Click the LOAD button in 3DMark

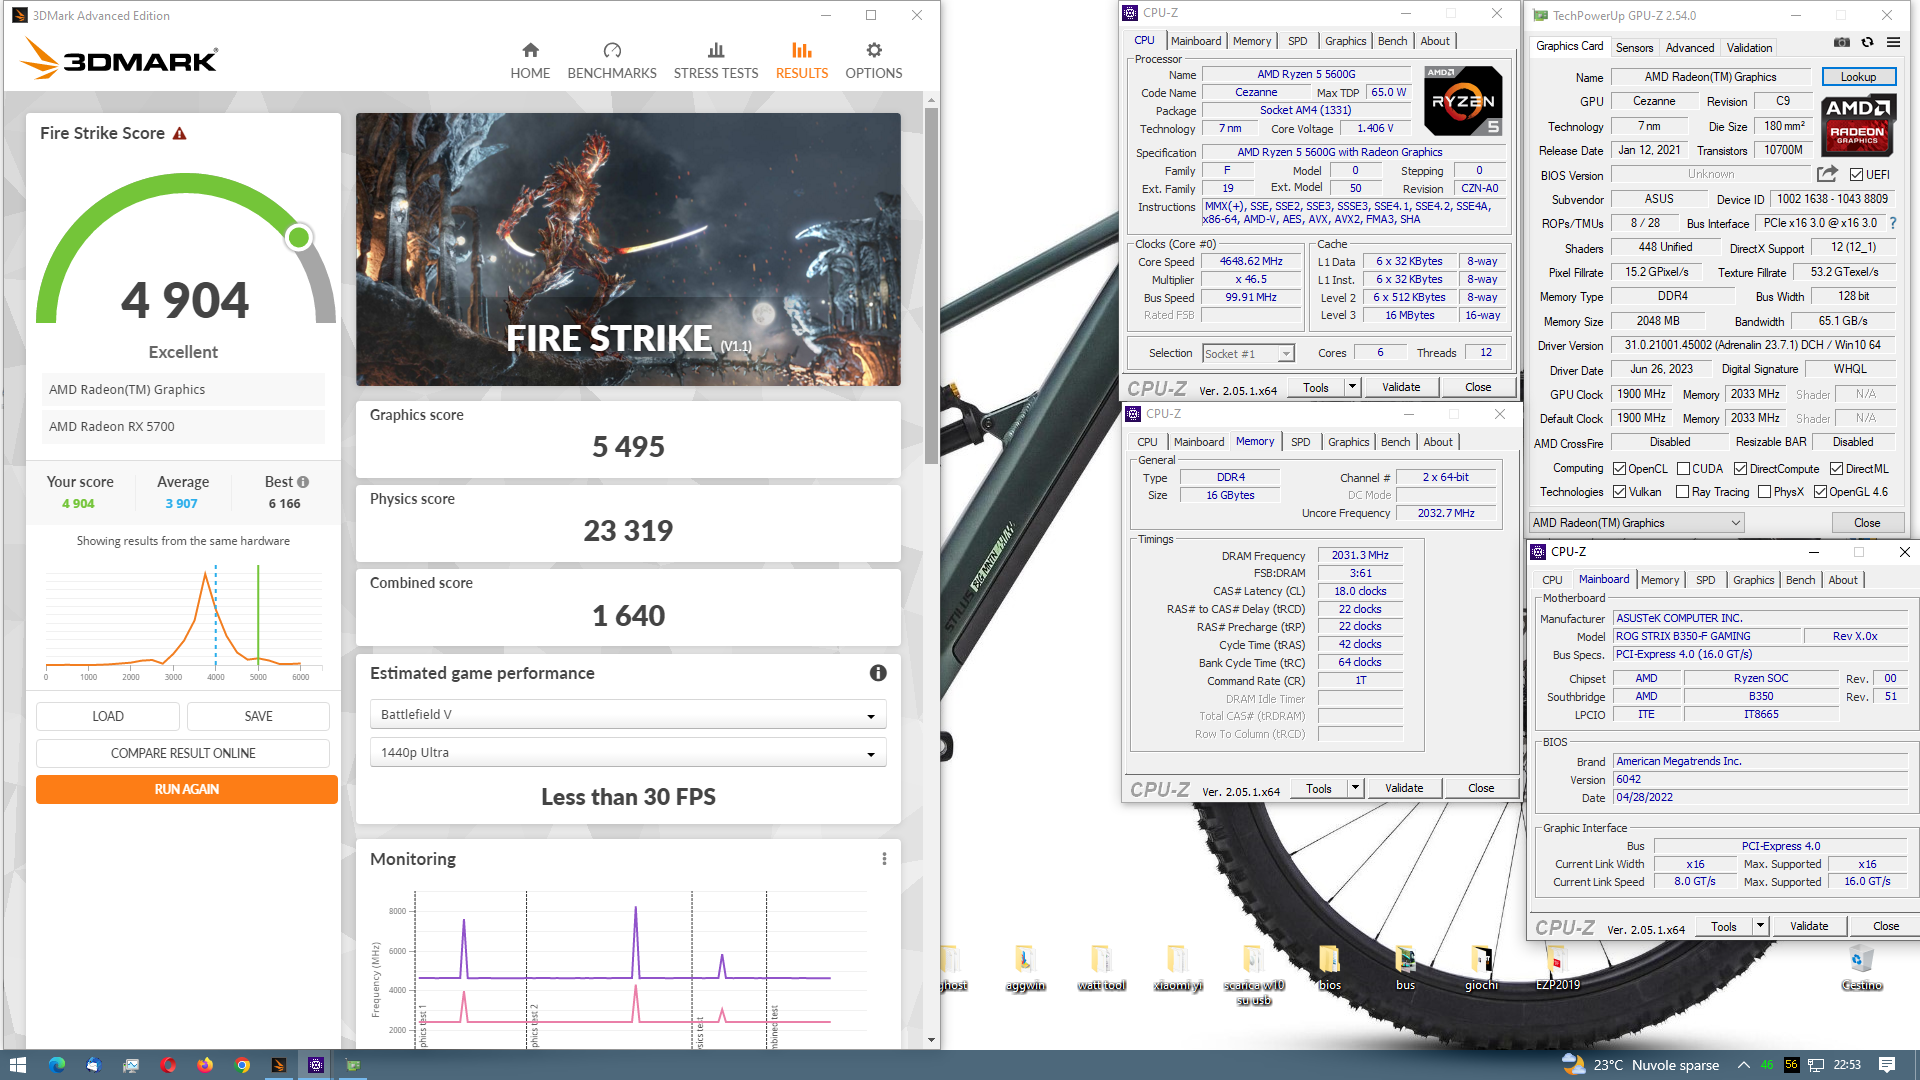108,716
